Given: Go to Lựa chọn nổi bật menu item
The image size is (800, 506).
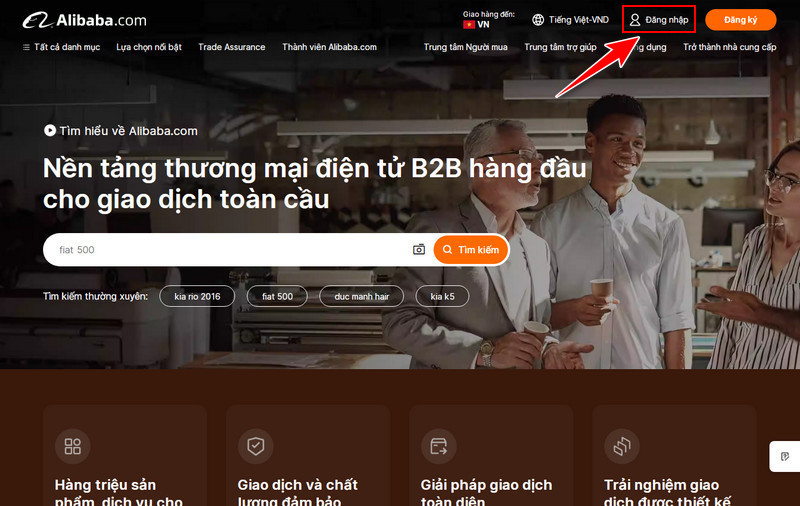Looking at the screenshot, I should (149, 47).
